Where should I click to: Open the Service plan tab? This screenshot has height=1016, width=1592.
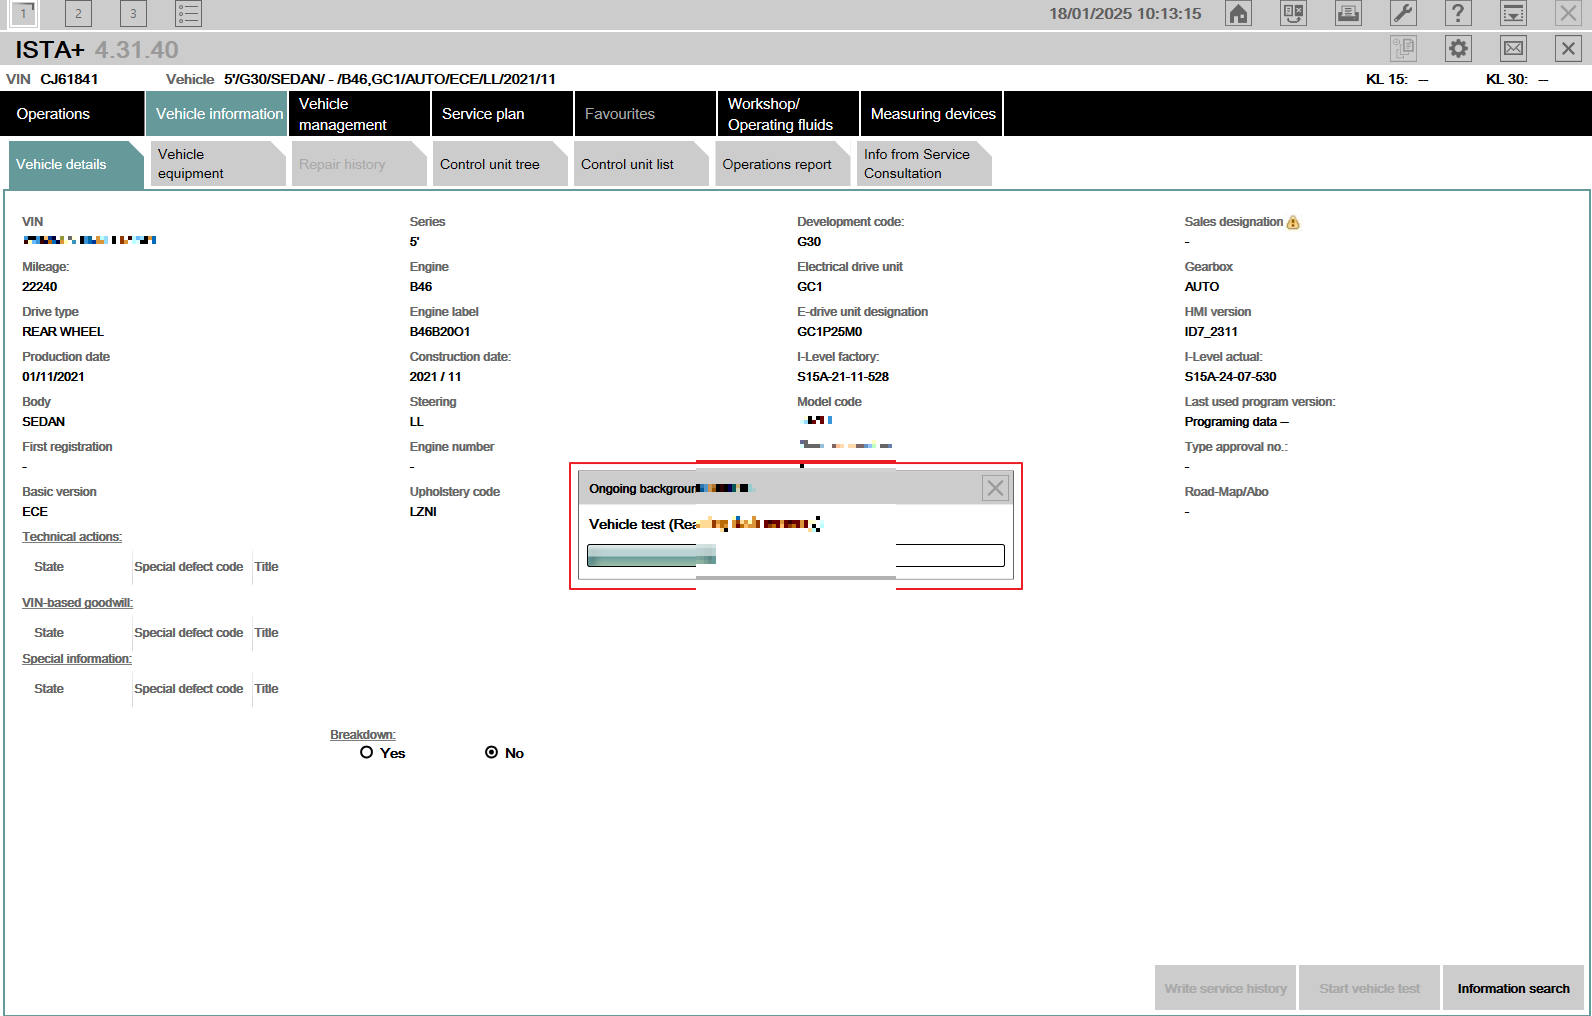[x=502, y=114]
